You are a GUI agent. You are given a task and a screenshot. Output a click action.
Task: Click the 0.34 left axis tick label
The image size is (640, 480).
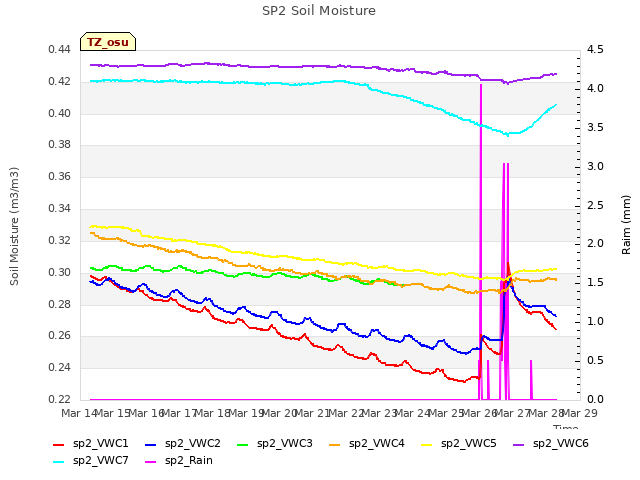pyautogui.click(x=60, y=209)
